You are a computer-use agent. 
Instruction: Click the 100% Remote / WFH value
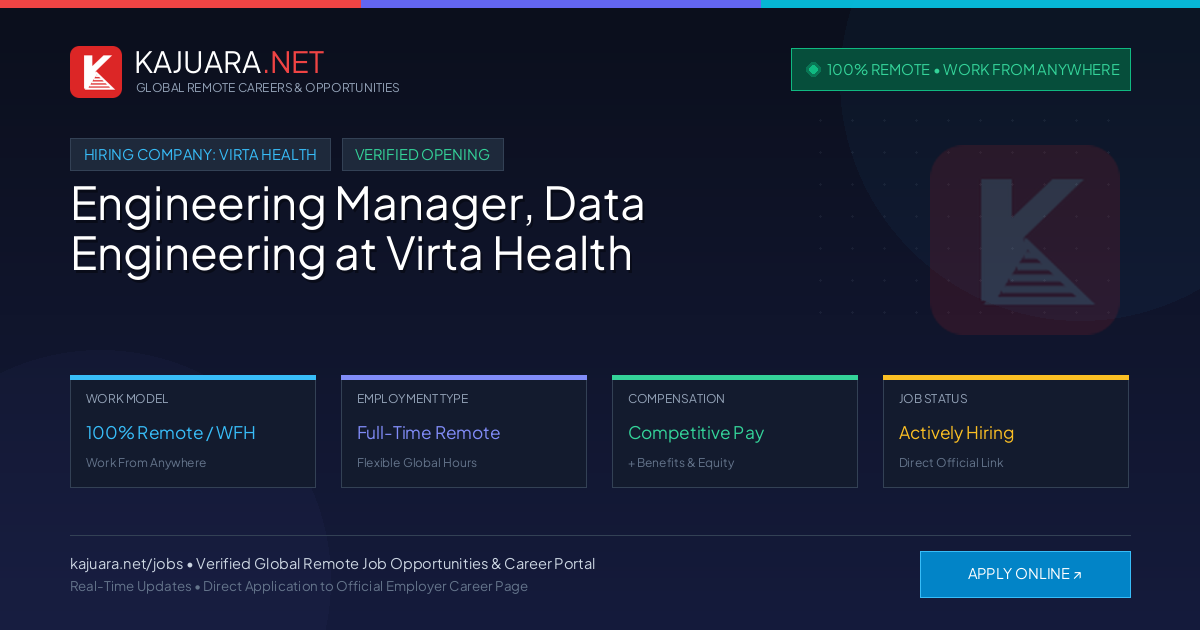171,433
